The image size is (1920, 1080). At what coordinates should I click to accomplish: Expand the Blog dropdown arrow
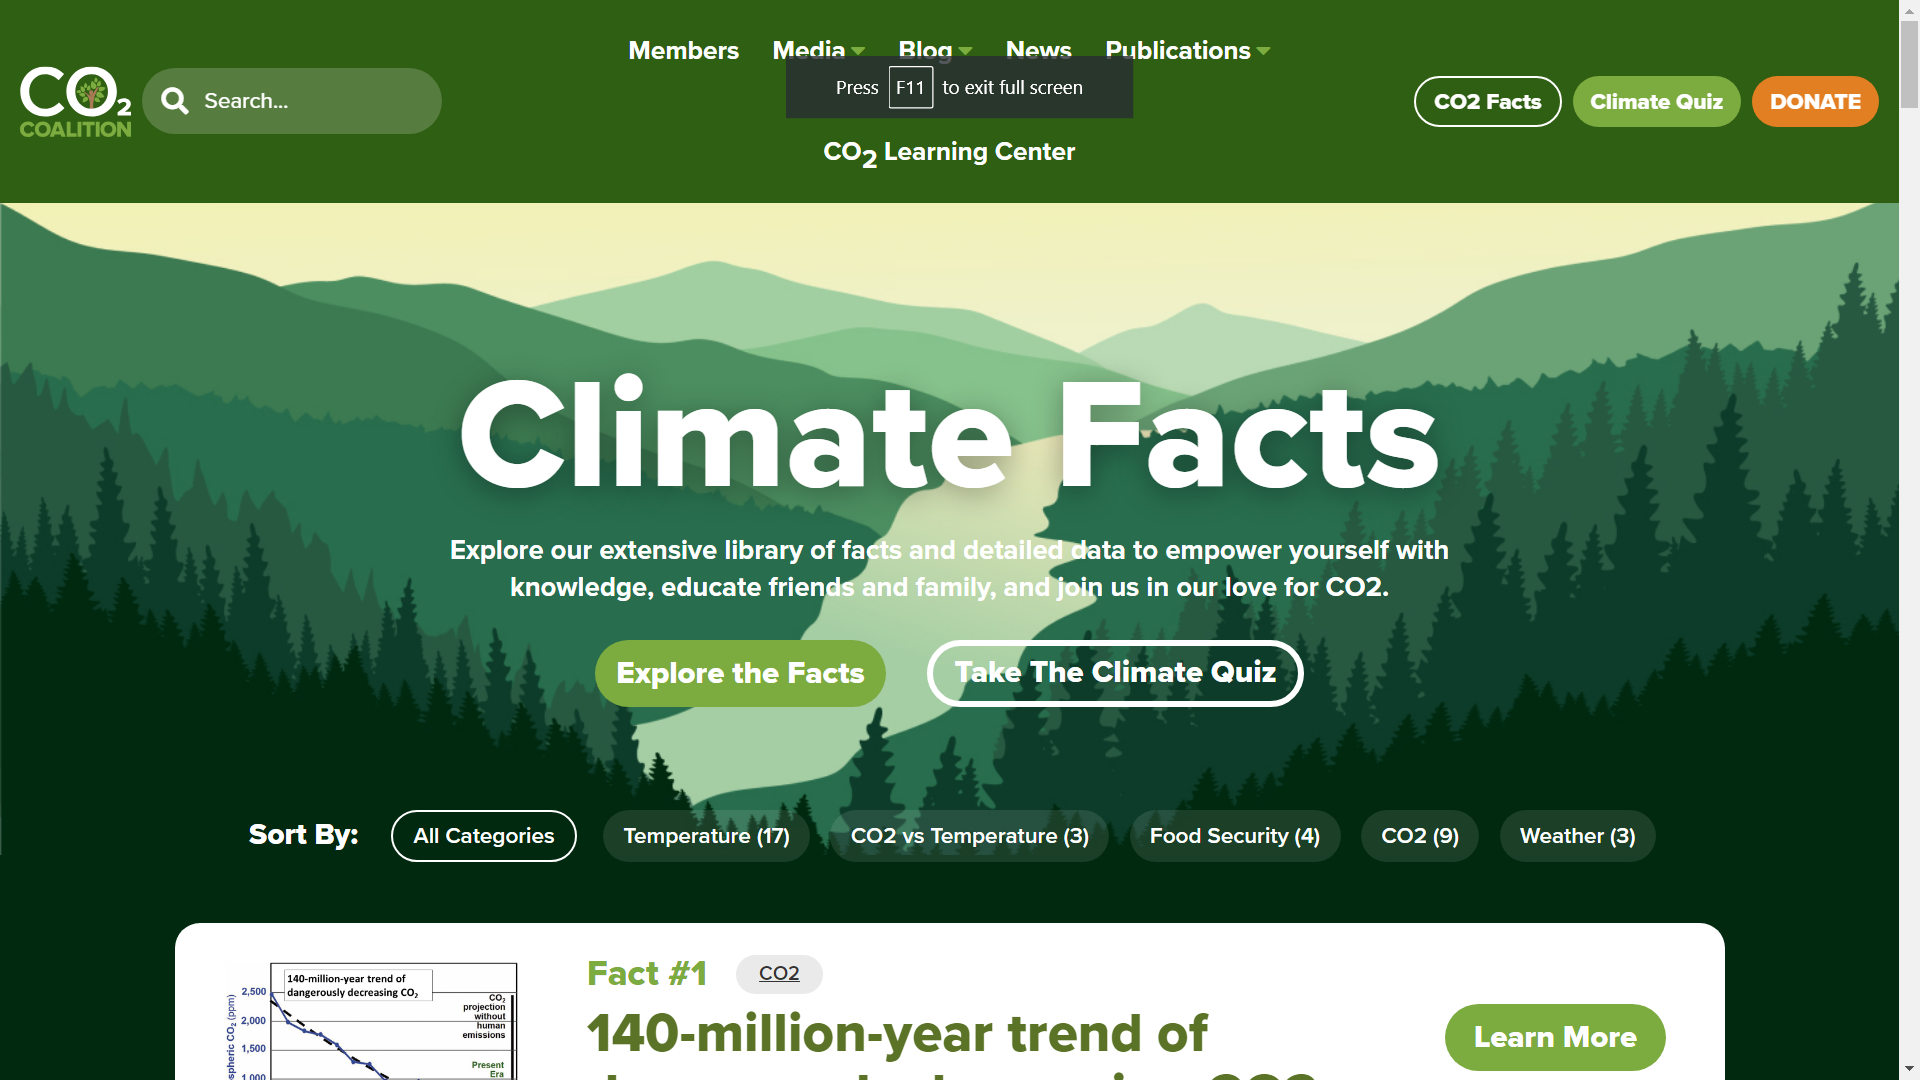tap(965, 51)
